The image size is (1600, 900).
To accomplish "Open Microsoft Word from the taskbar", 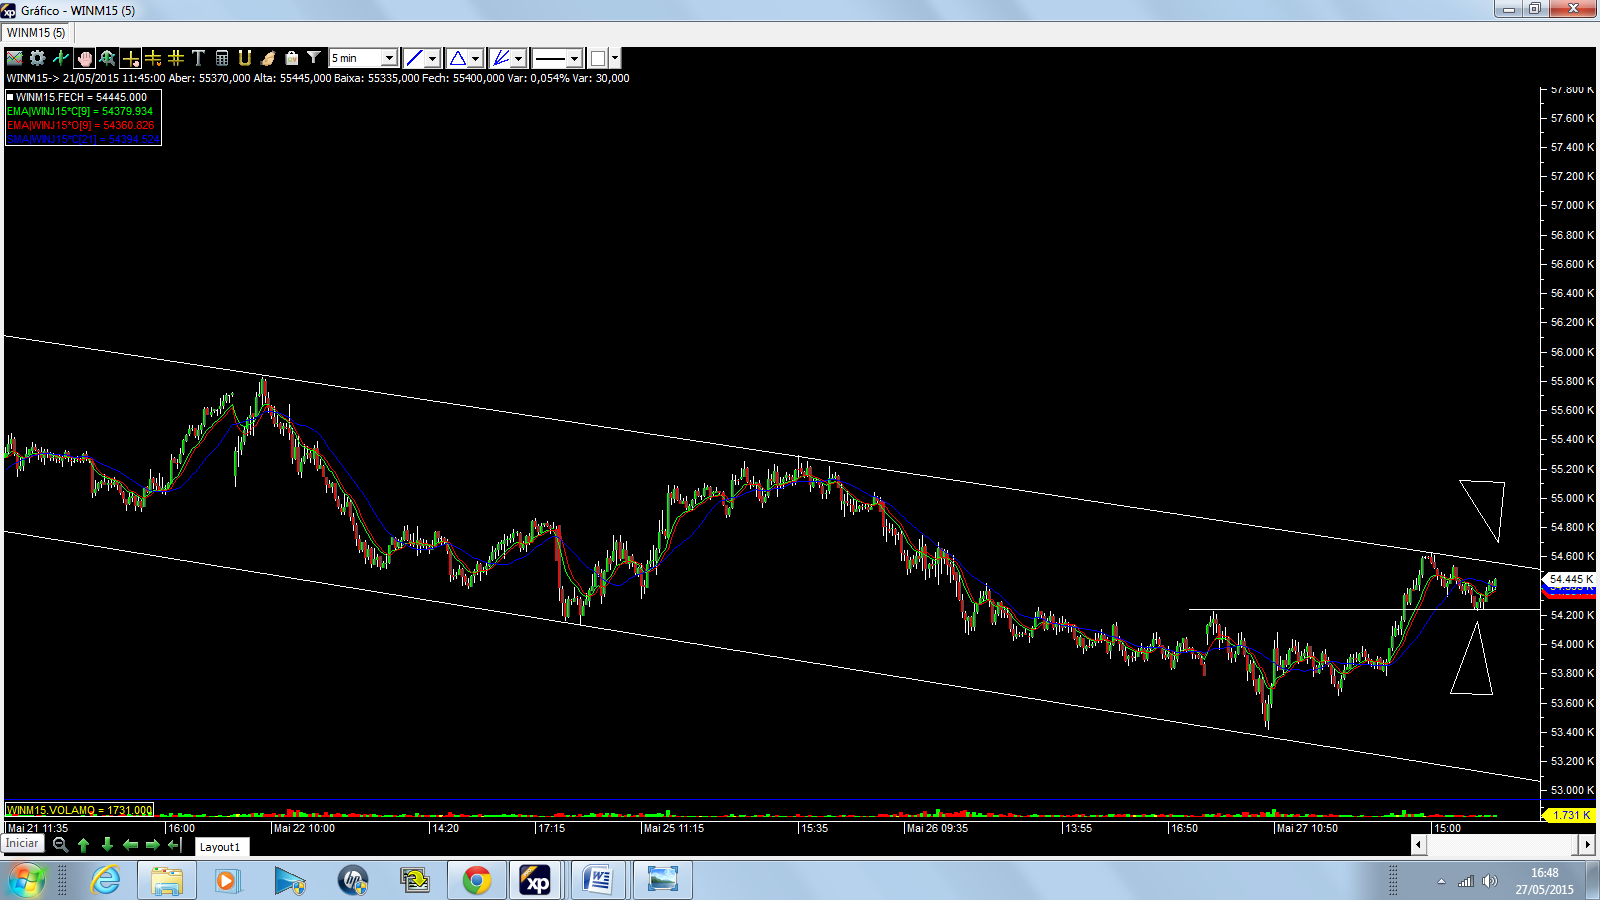I will coord(598,881).
